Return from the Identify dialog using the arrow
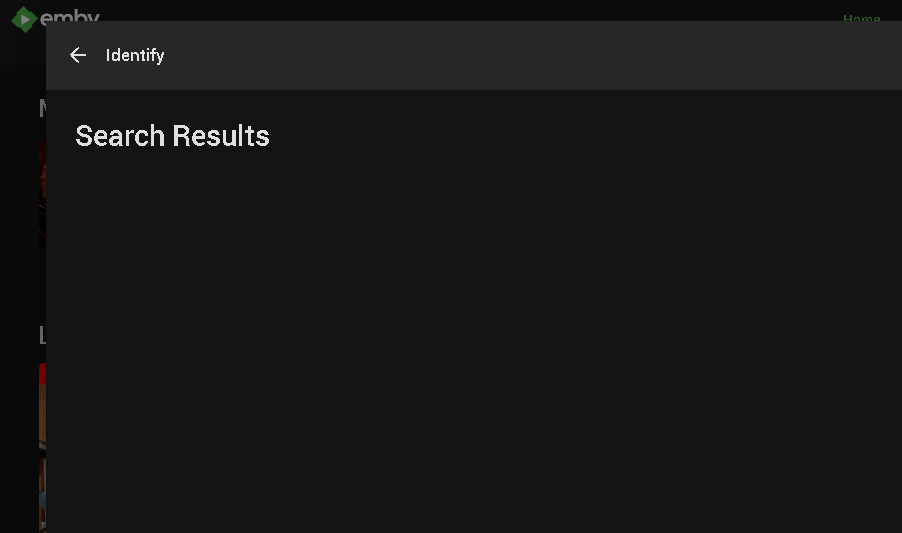 [x=78, y=55]
